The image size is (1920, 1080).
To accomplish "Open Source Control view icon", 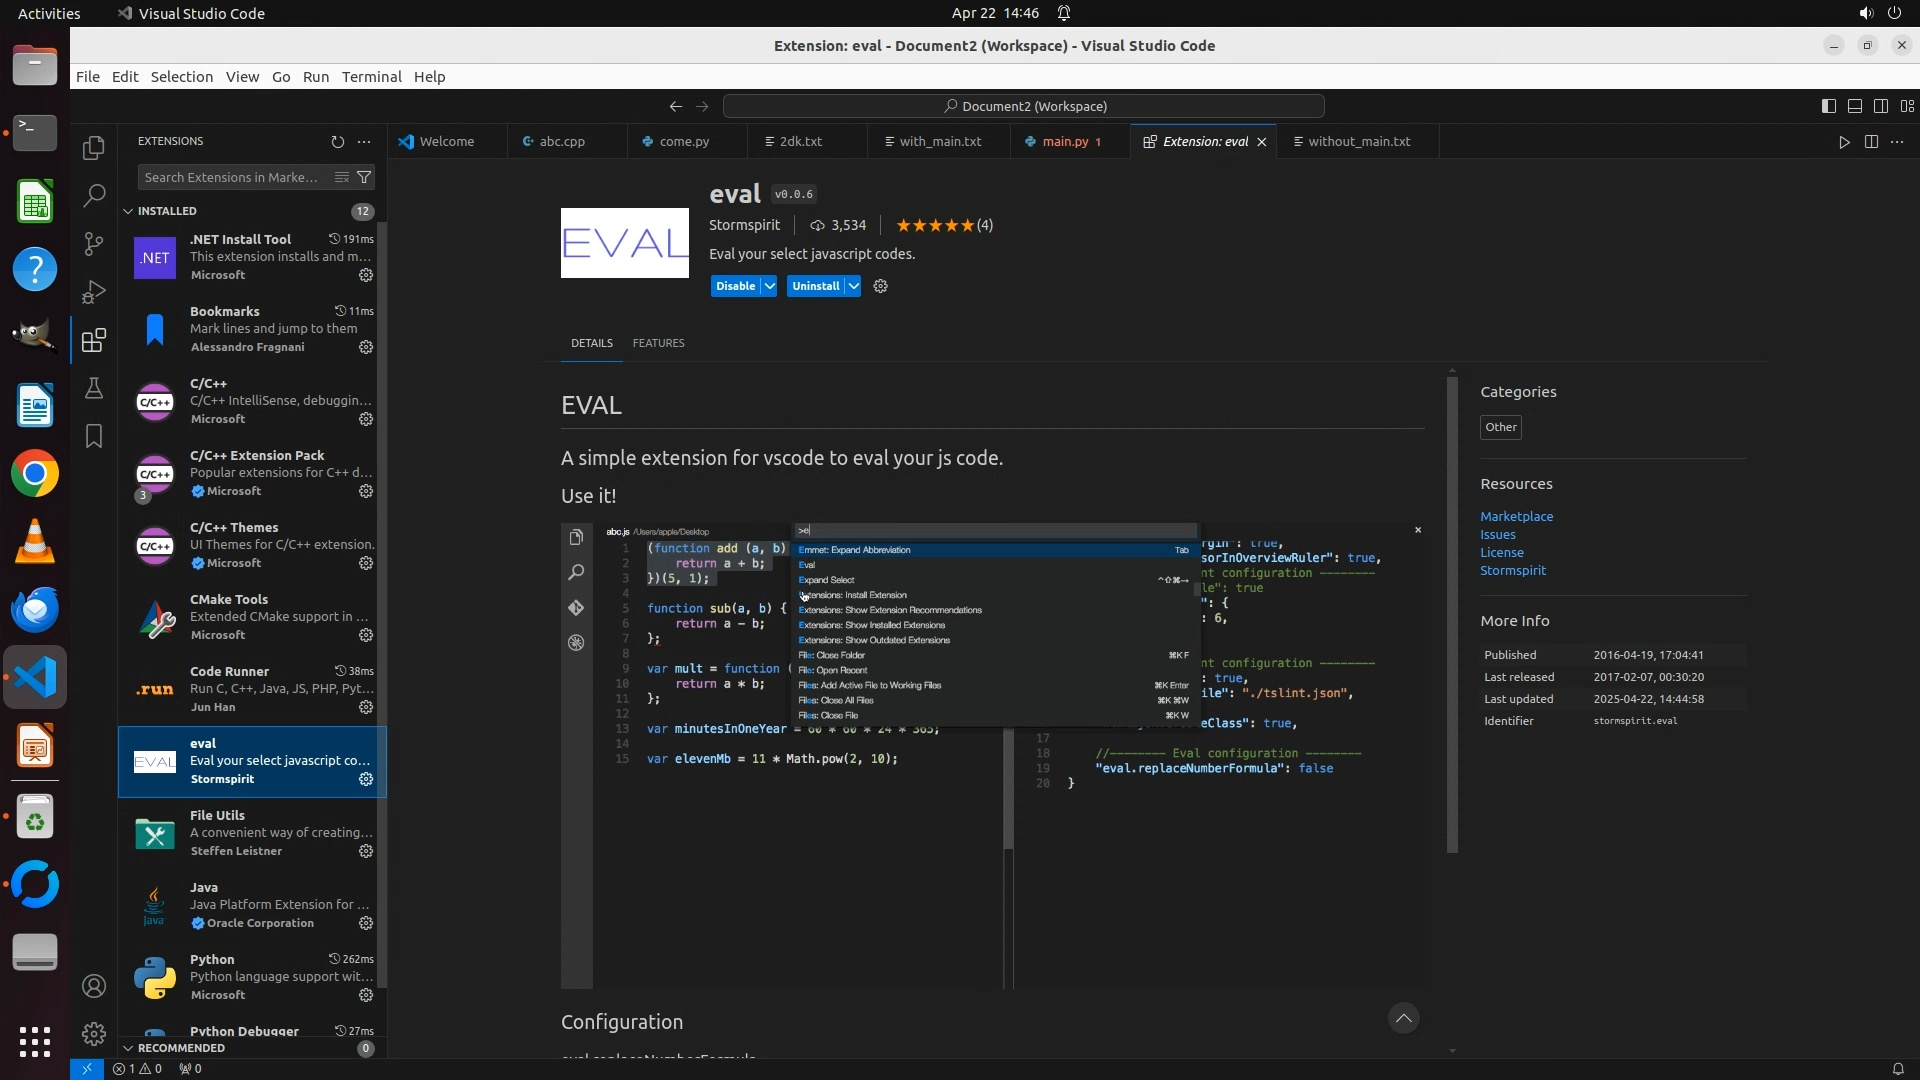I will [94, 244].
